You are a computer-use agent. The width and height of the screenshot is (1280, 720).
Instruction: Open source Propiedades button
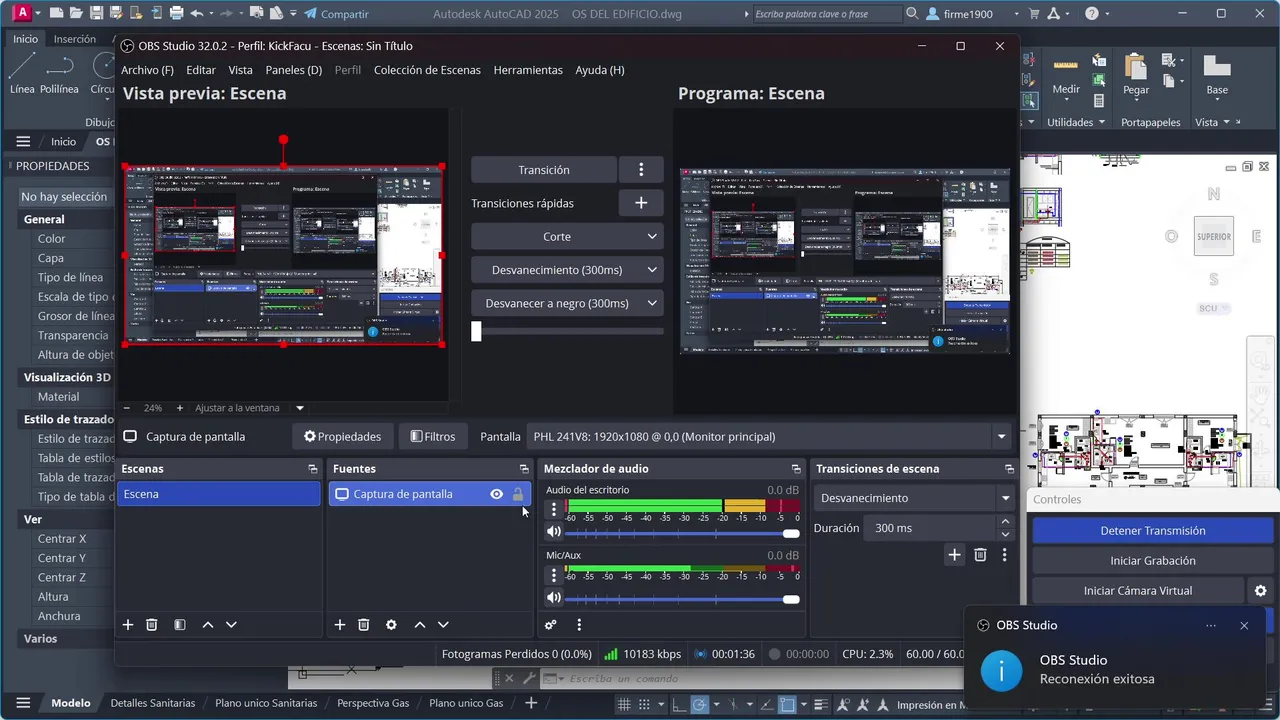coord(342,436)
